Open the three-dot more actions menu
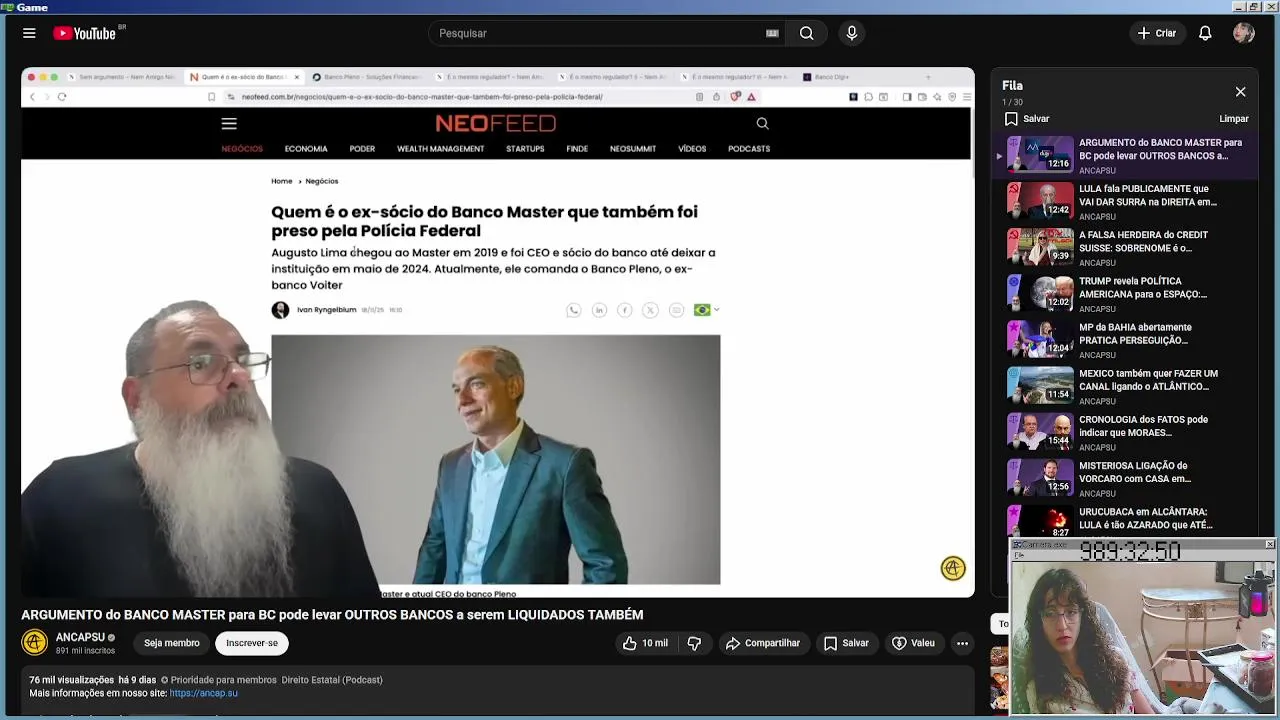The height and width of the screenshot is (720, 1280). (962, 643)
